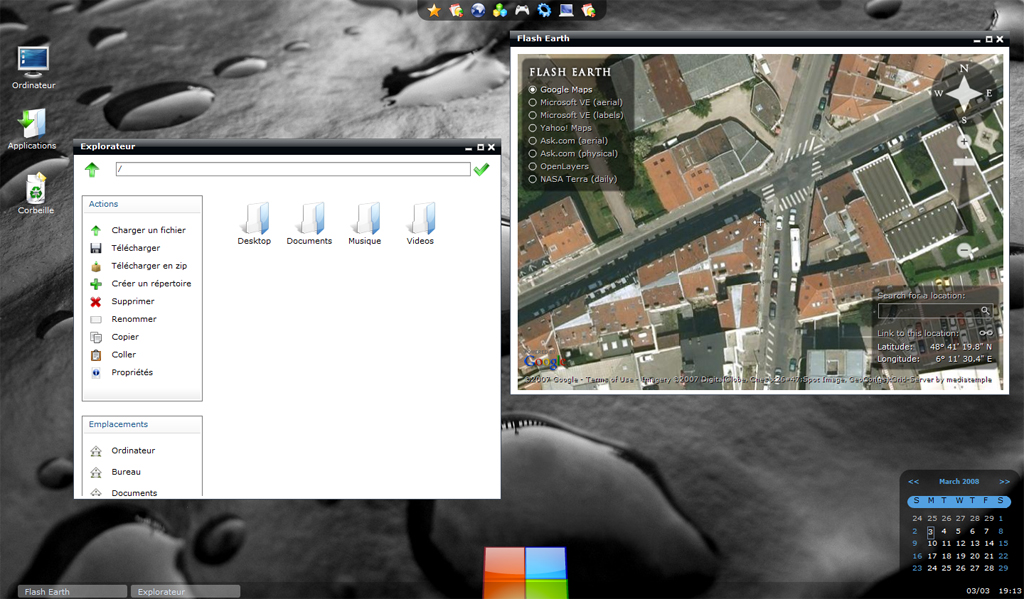The height and width of the screenshot is (599, 1024).
Task: Open the Corbeille recycle bin icon
Action: click(x=36, y=193)
